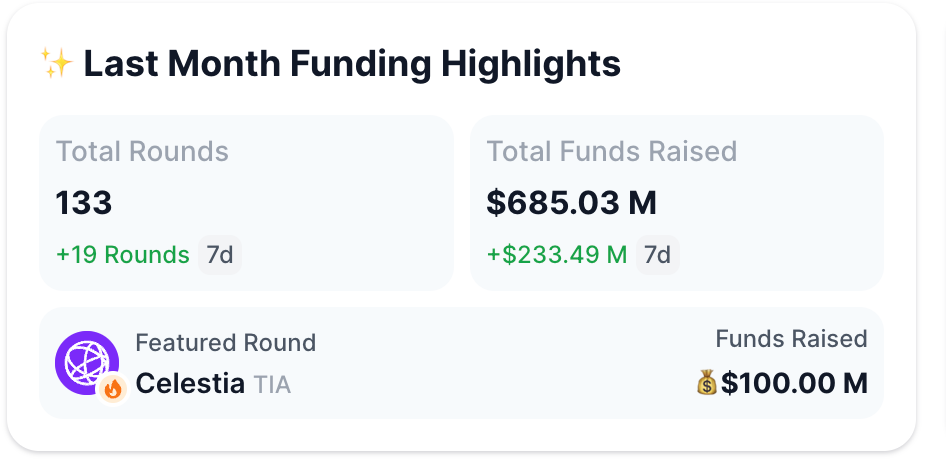Click the Celestia purple globe logo
946x466 pixels.
tap(87, 363)
